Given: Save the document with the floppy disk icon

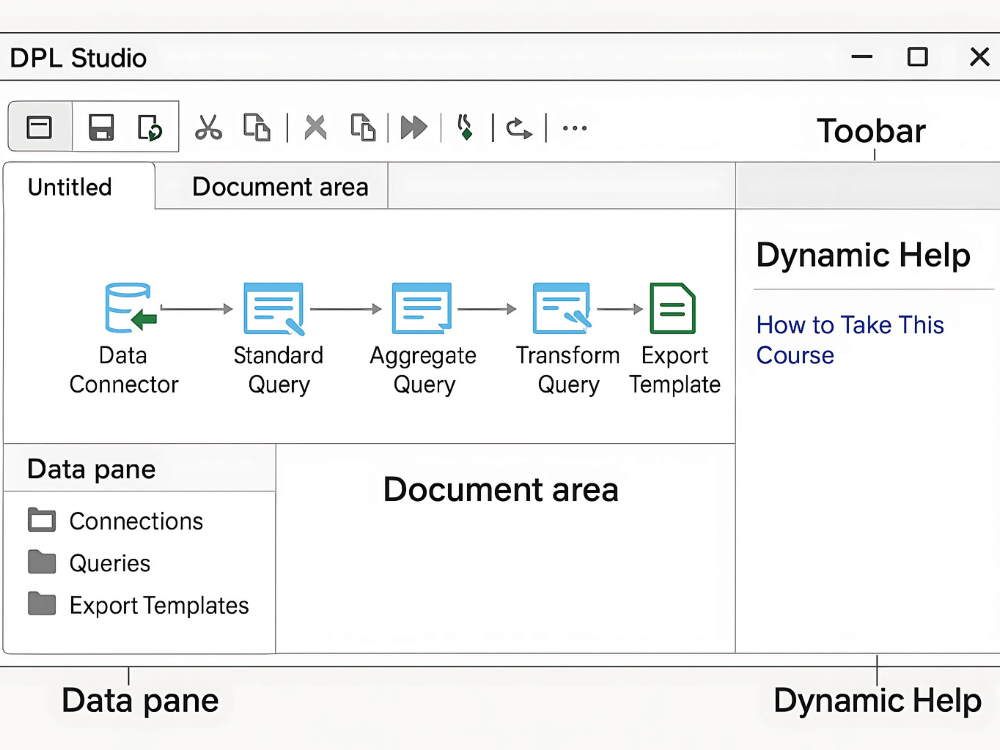Looking at the screenshot, I should click(x=101, y=127).
